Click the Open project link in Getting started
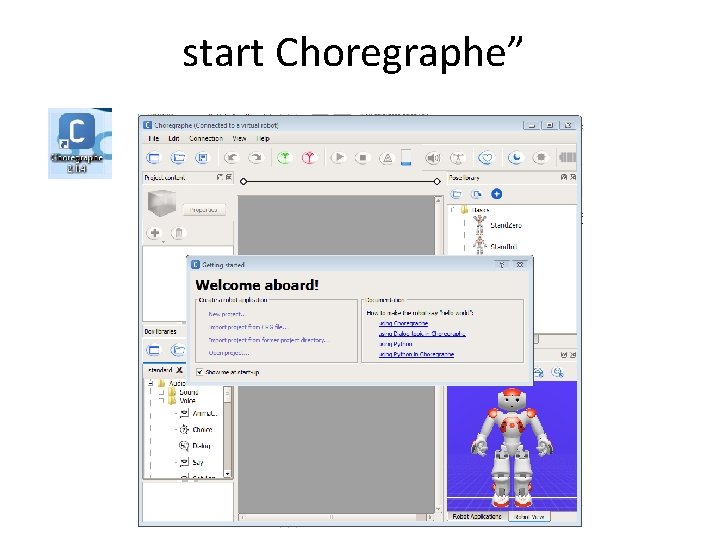Screen dimensions: 720x540 click(x=229, y=353)
